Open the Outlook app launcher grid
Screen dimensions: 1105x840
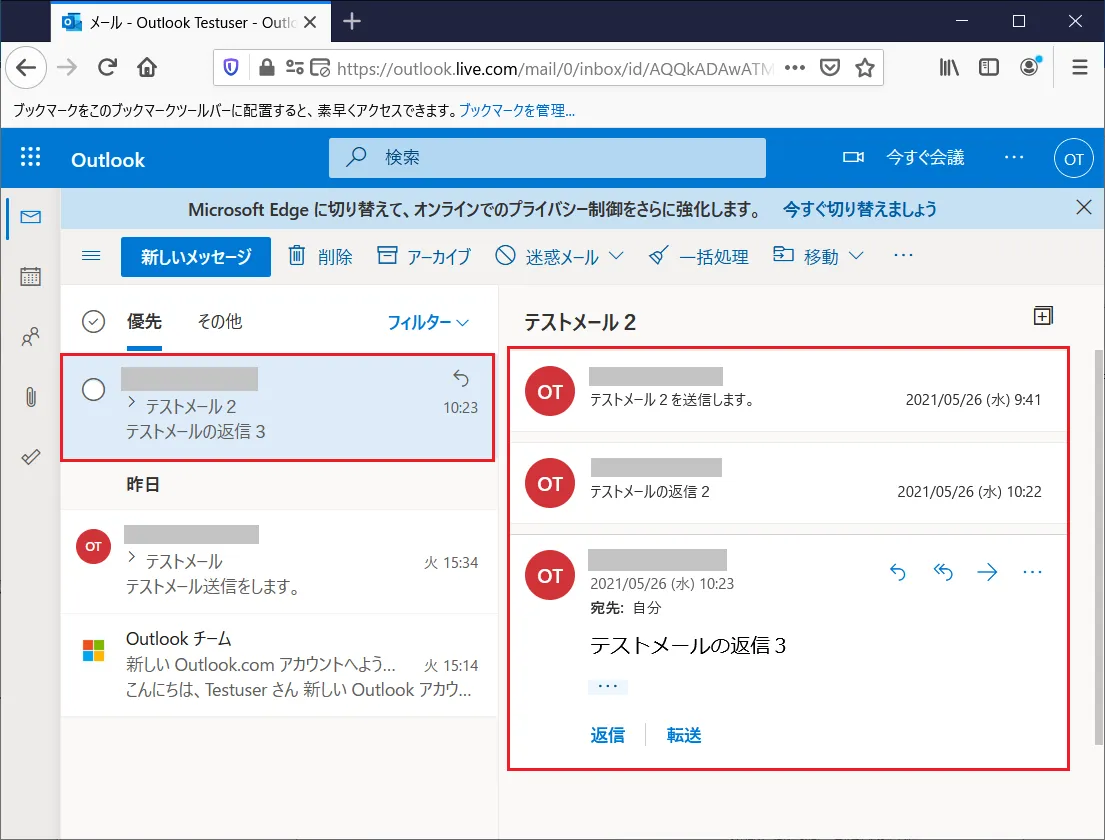coord(30,157)
